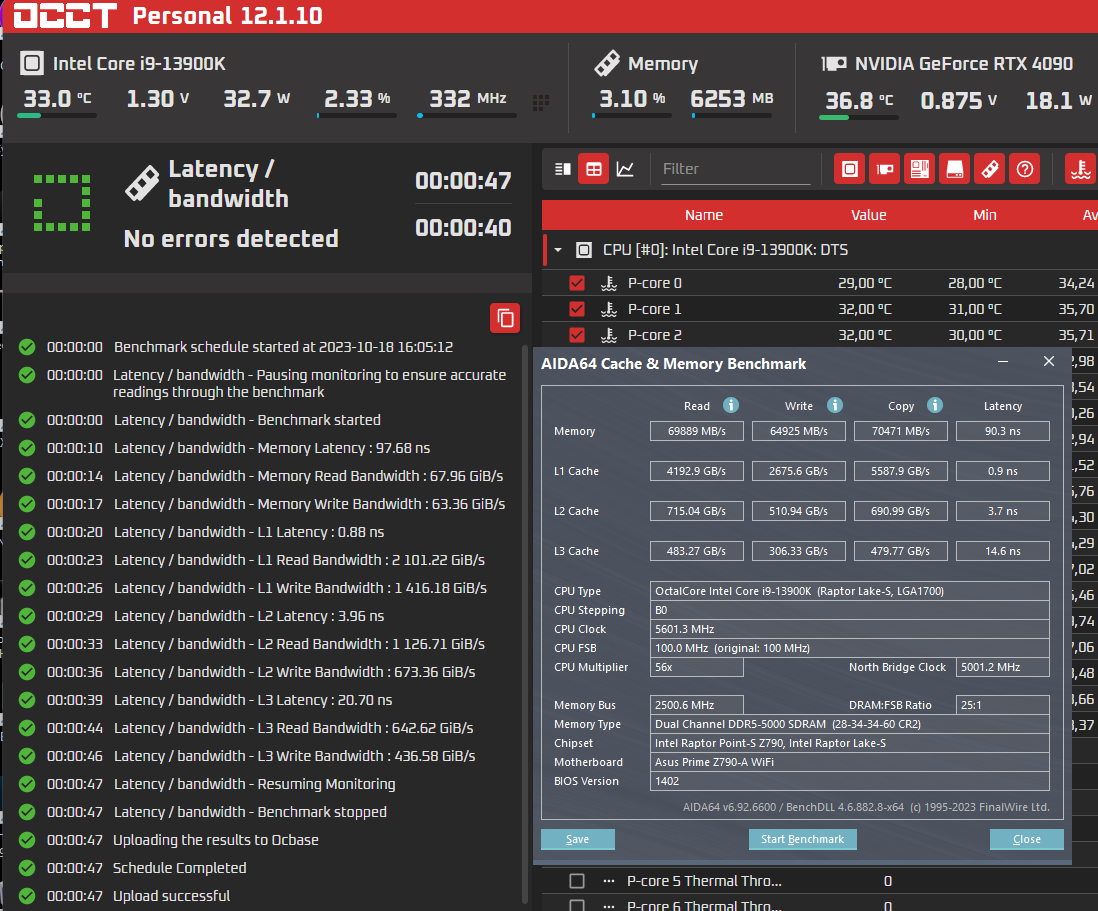Viewport: 1098px width, 911px height.
Task: Click the RAM stick icon next to Memory
Action: tap(606, 63)
